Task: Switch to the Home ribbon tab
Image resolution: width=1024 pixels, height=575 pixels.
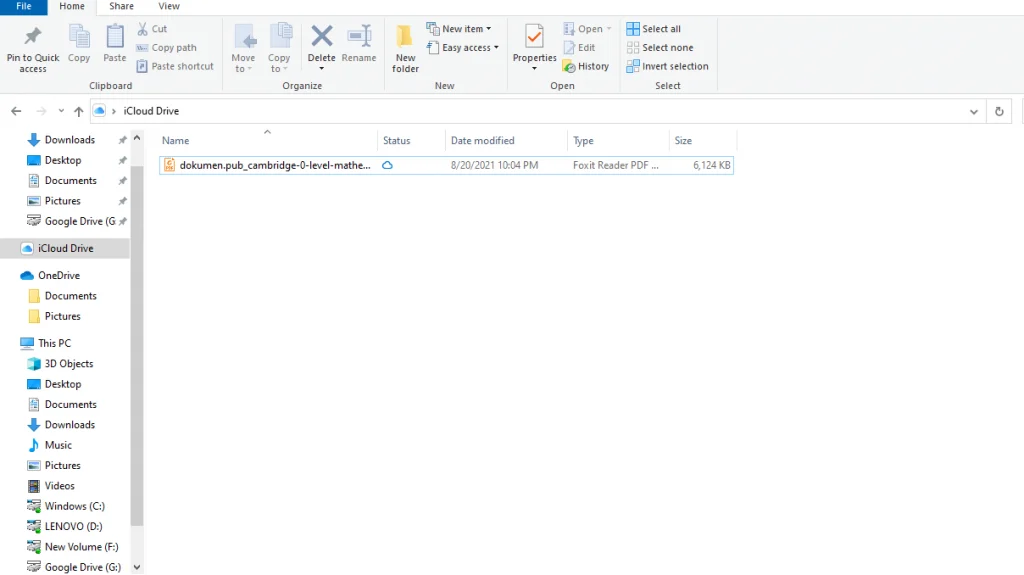Action: (x=72, y=7)
